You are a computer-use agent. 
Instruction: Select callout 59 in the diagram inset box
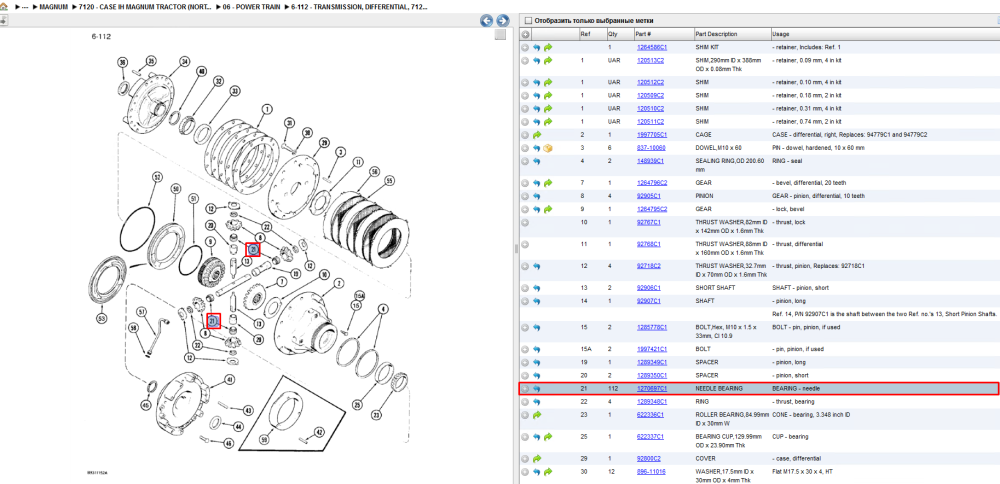[264, 439]
